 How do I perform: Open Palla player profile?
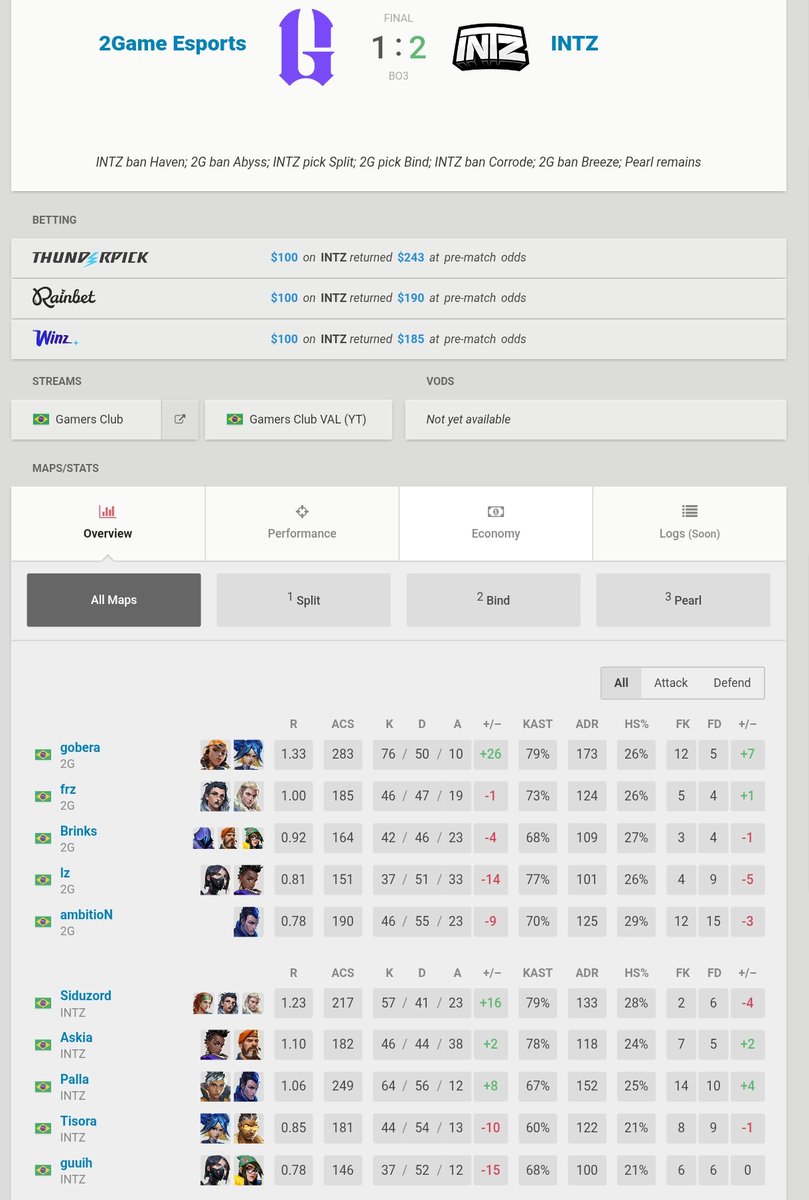(74, 1080)
